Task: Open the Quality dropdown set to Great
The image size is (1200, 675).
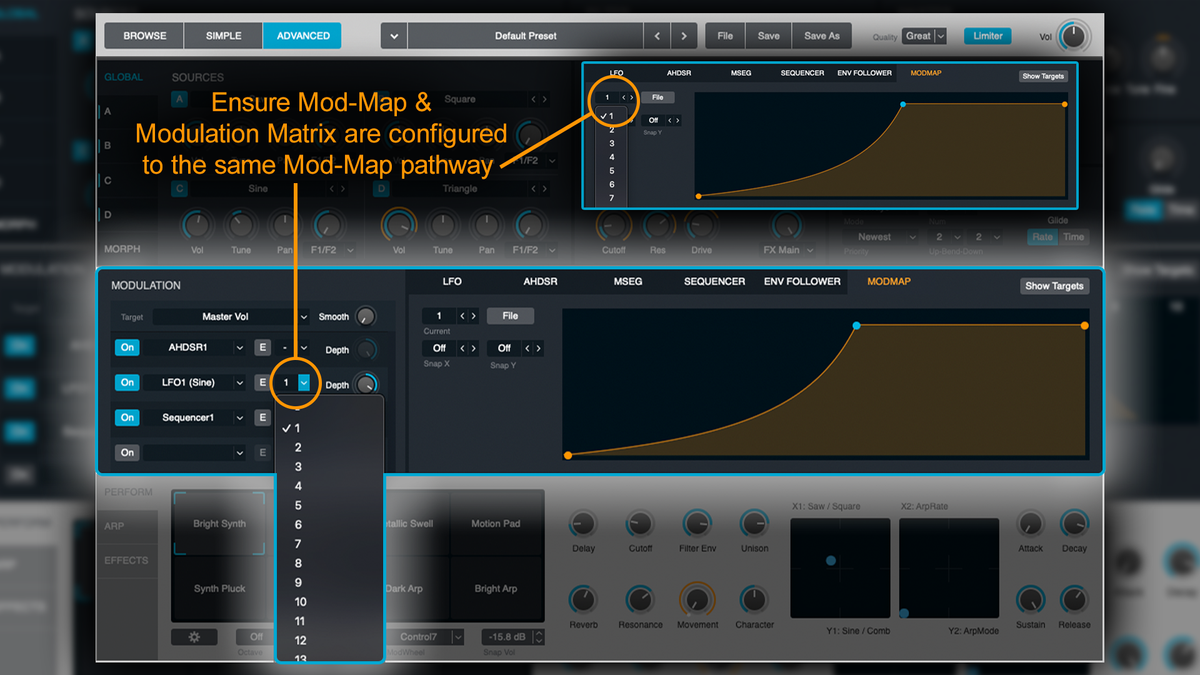Action: [923, 35]
